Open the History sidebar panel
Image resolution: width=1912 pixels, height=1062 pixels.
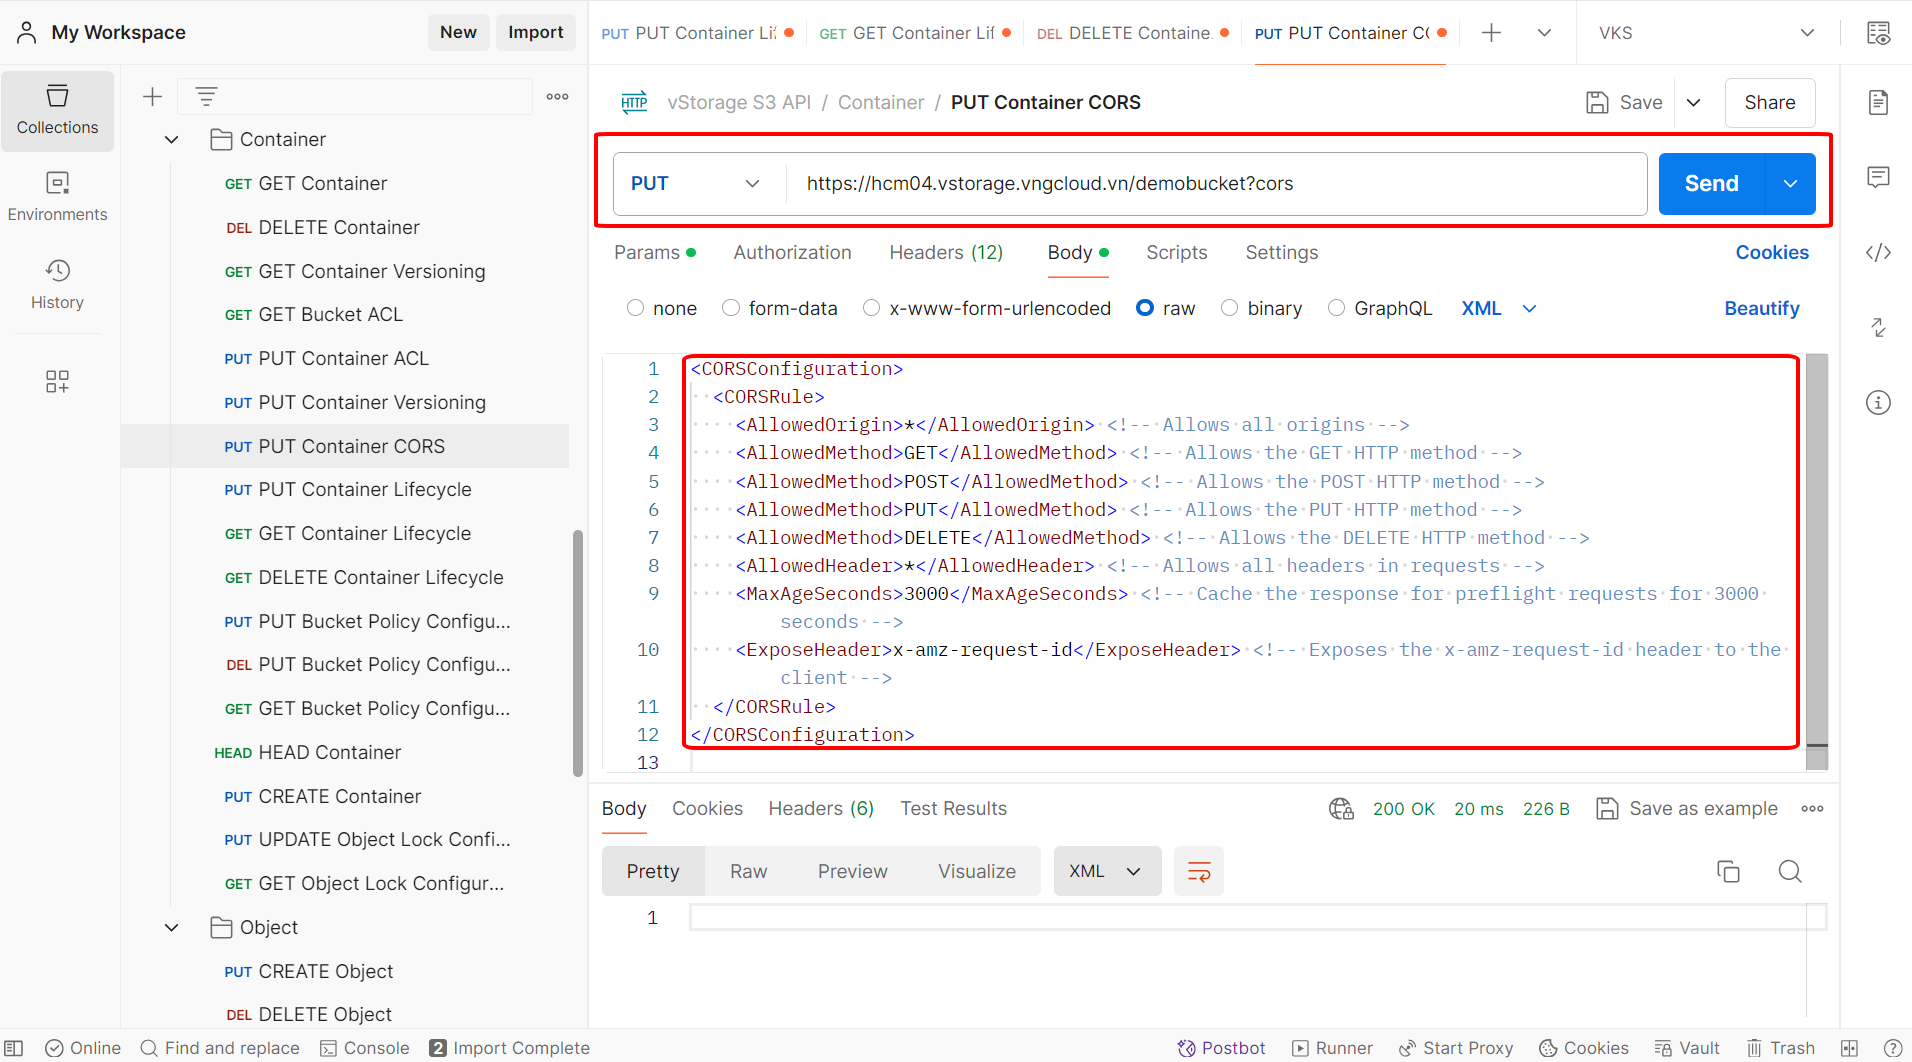[x=57, y=284]
